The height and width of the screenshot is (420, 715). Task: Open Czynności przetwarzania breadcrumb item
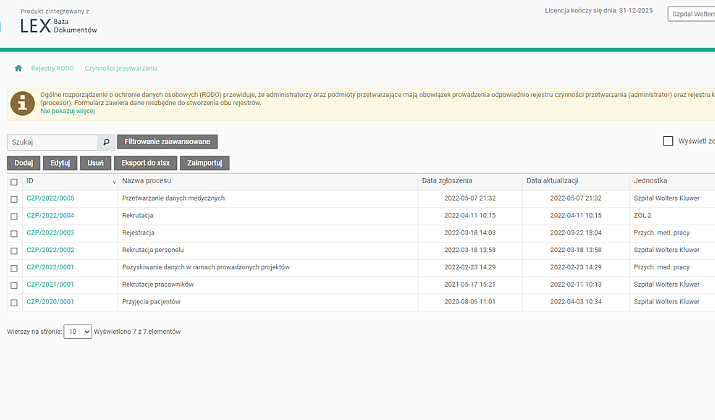(x=121, y=68)
